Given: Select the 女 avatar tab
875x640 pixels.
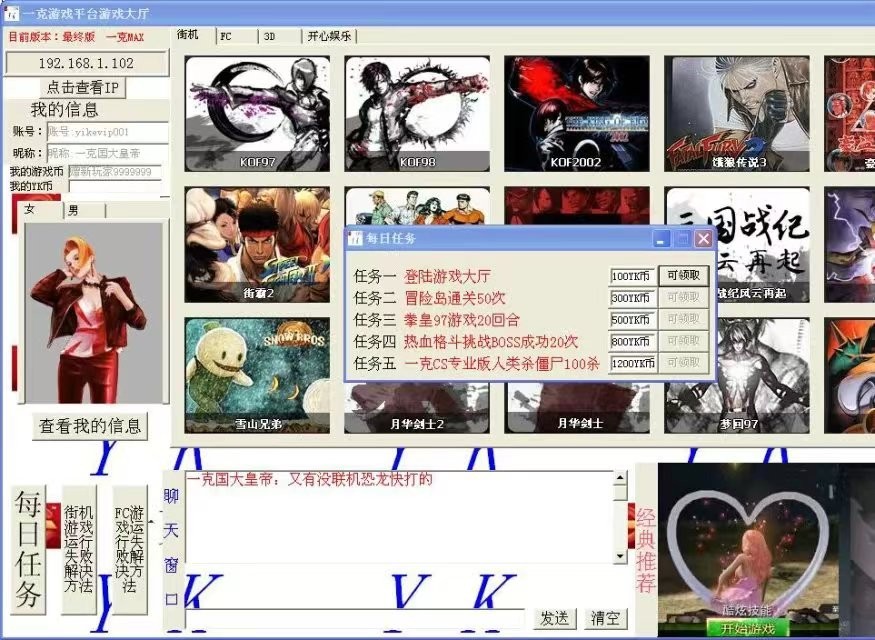Looking at the screenshot, I should pos(39,209).
